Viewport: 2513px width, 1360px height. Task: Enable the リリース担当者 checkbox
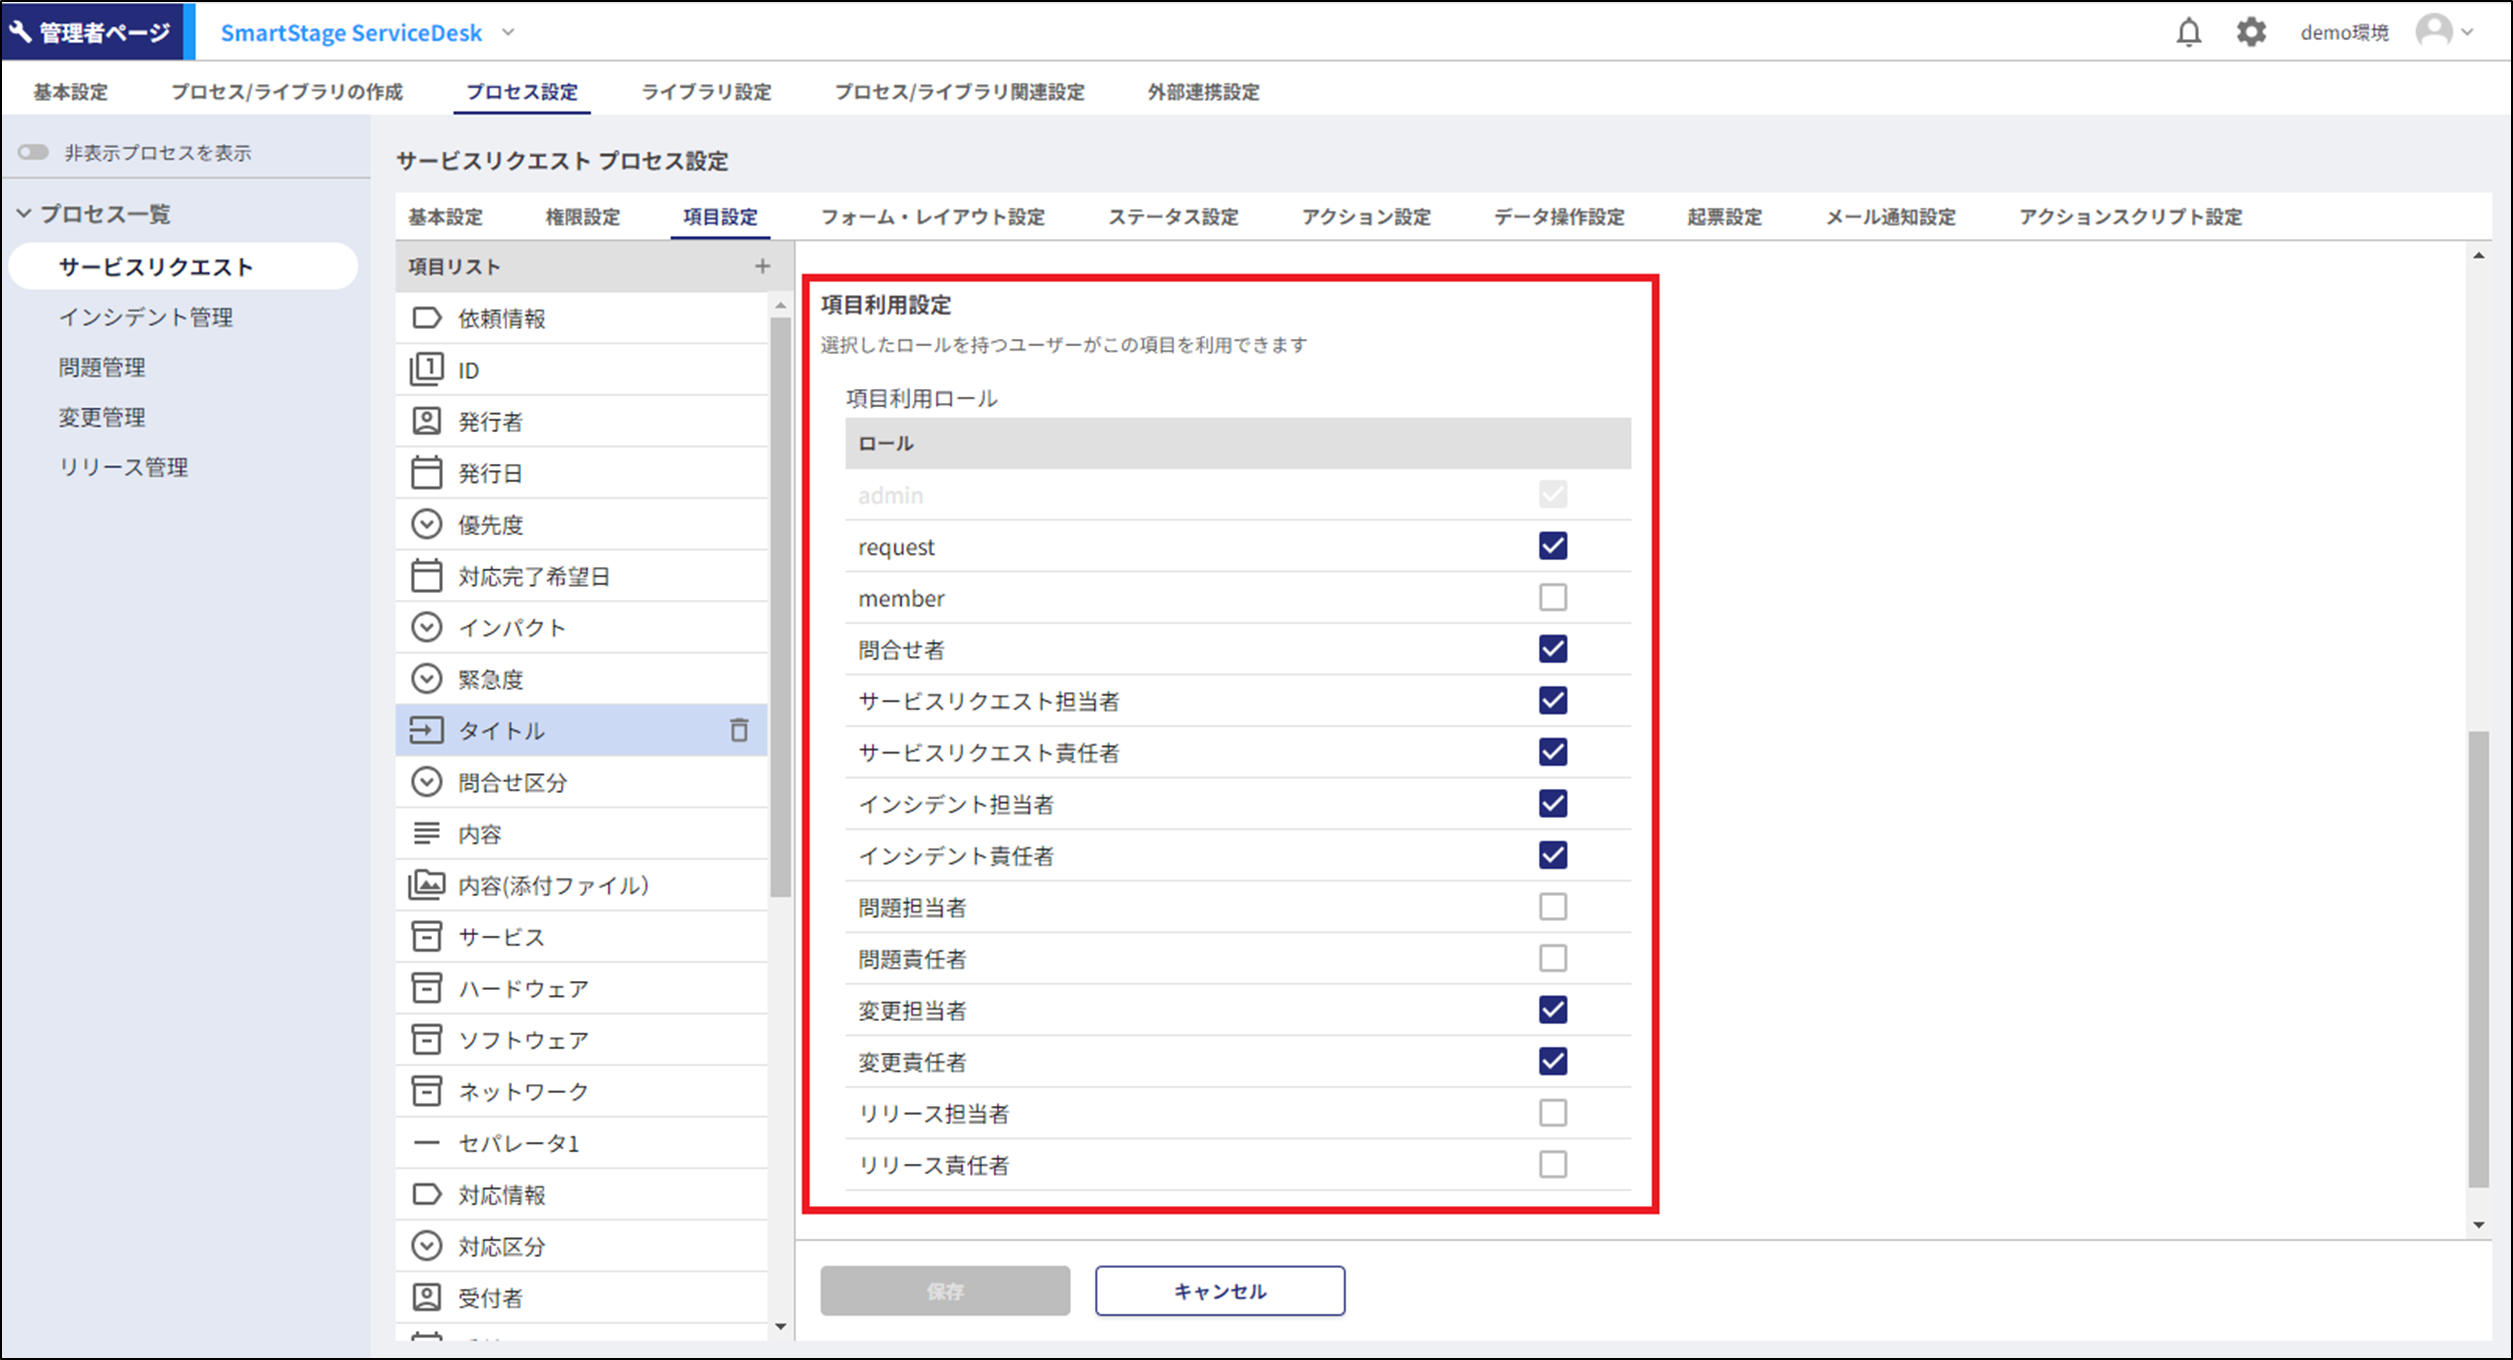point(1552,1112)
